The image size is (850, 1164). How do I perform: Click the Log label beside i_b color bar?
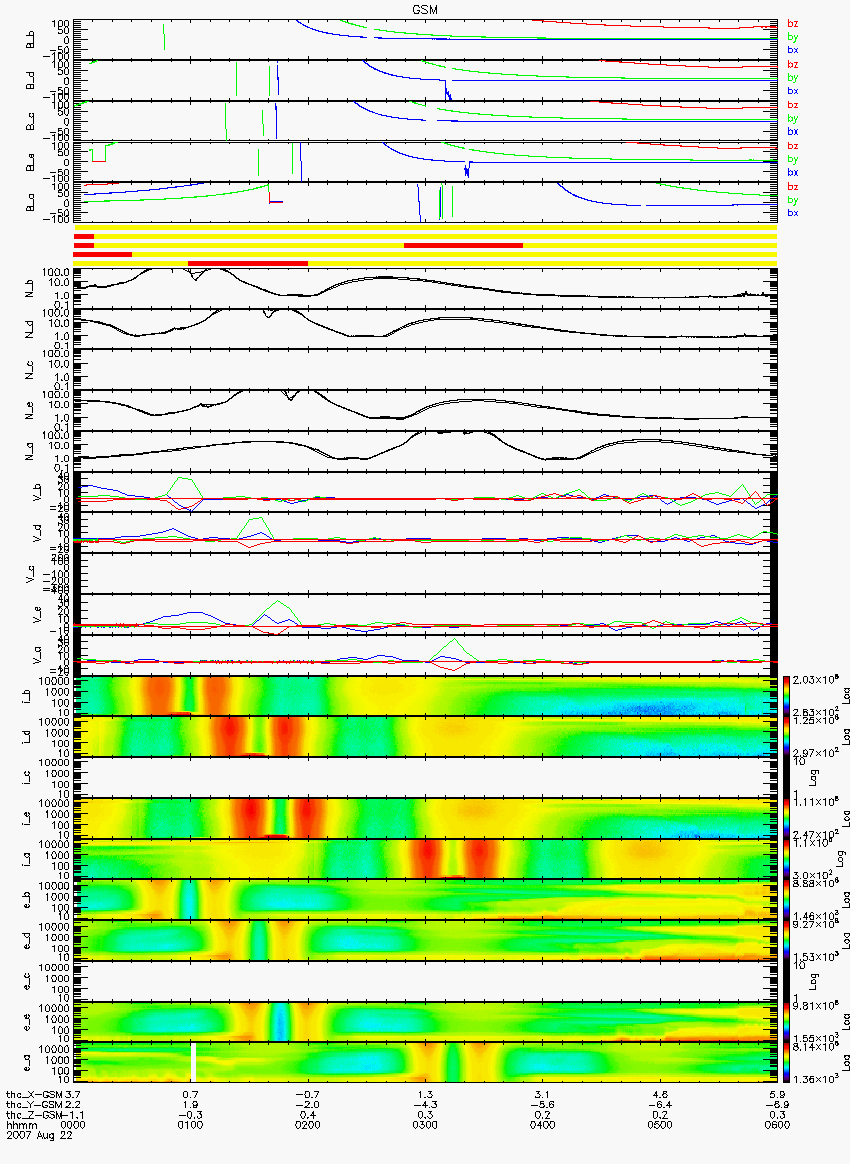(844, 696)
